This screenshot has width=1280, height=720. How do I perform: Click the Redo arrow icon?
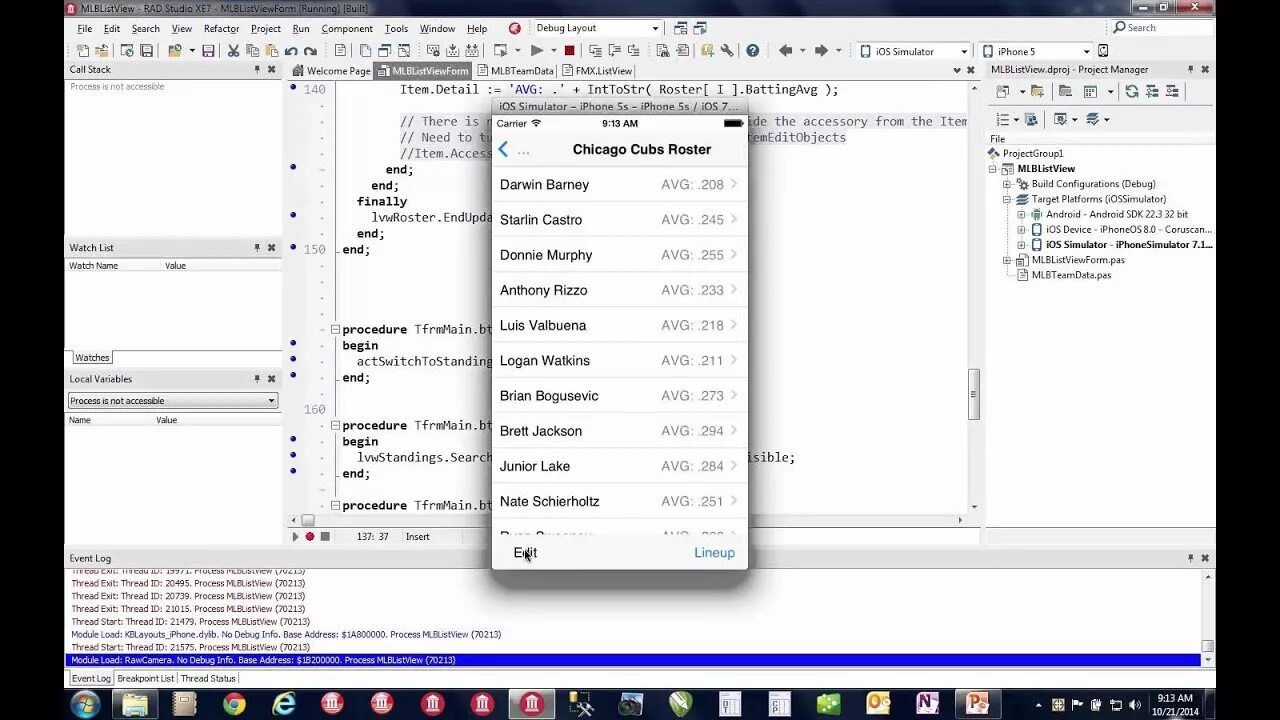[310, 50]
